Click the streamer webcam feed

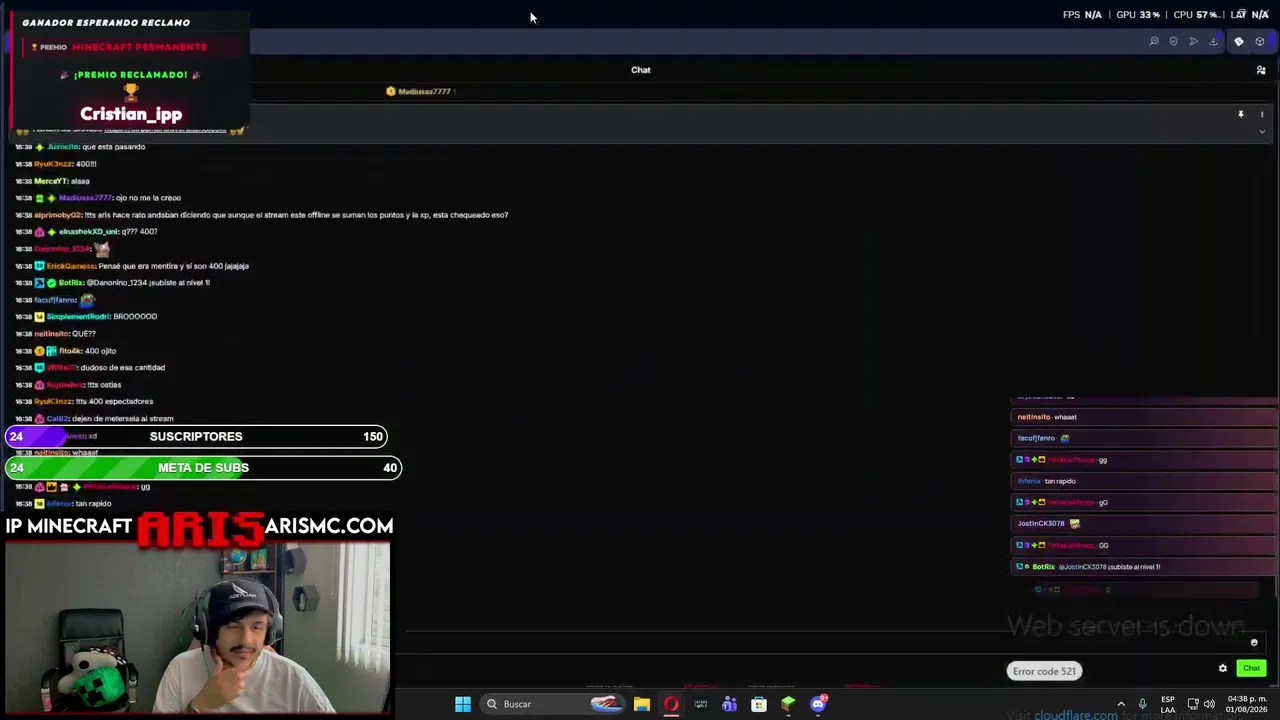pos(197,628)
